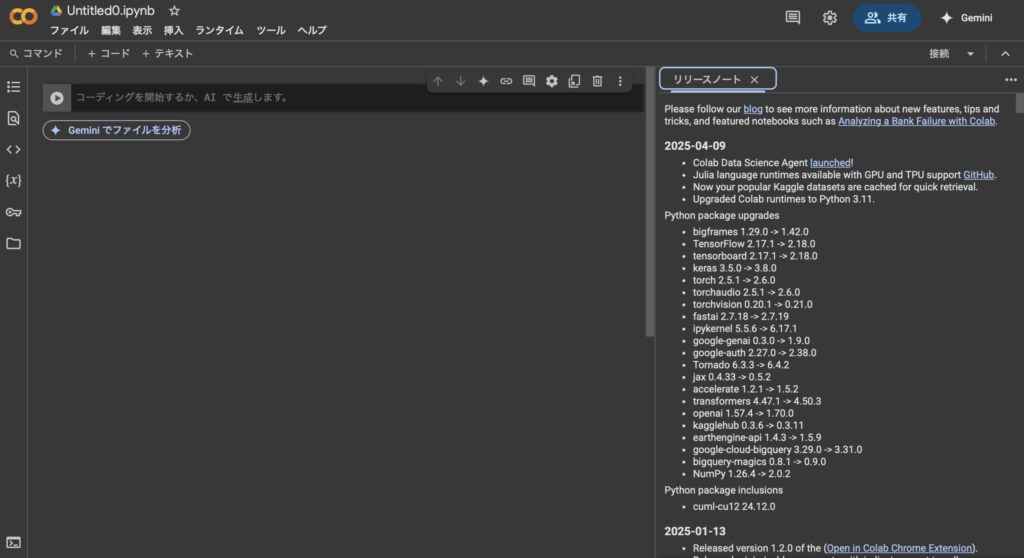
Task: Click the 2025-04-09 heading
Action: point(695,146)
